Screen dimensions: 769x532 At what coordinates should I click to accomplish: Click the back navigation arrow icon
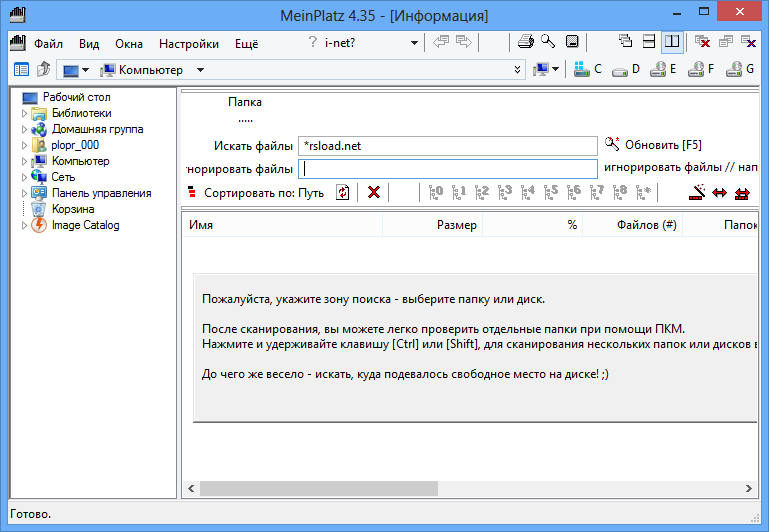point(441,42)
